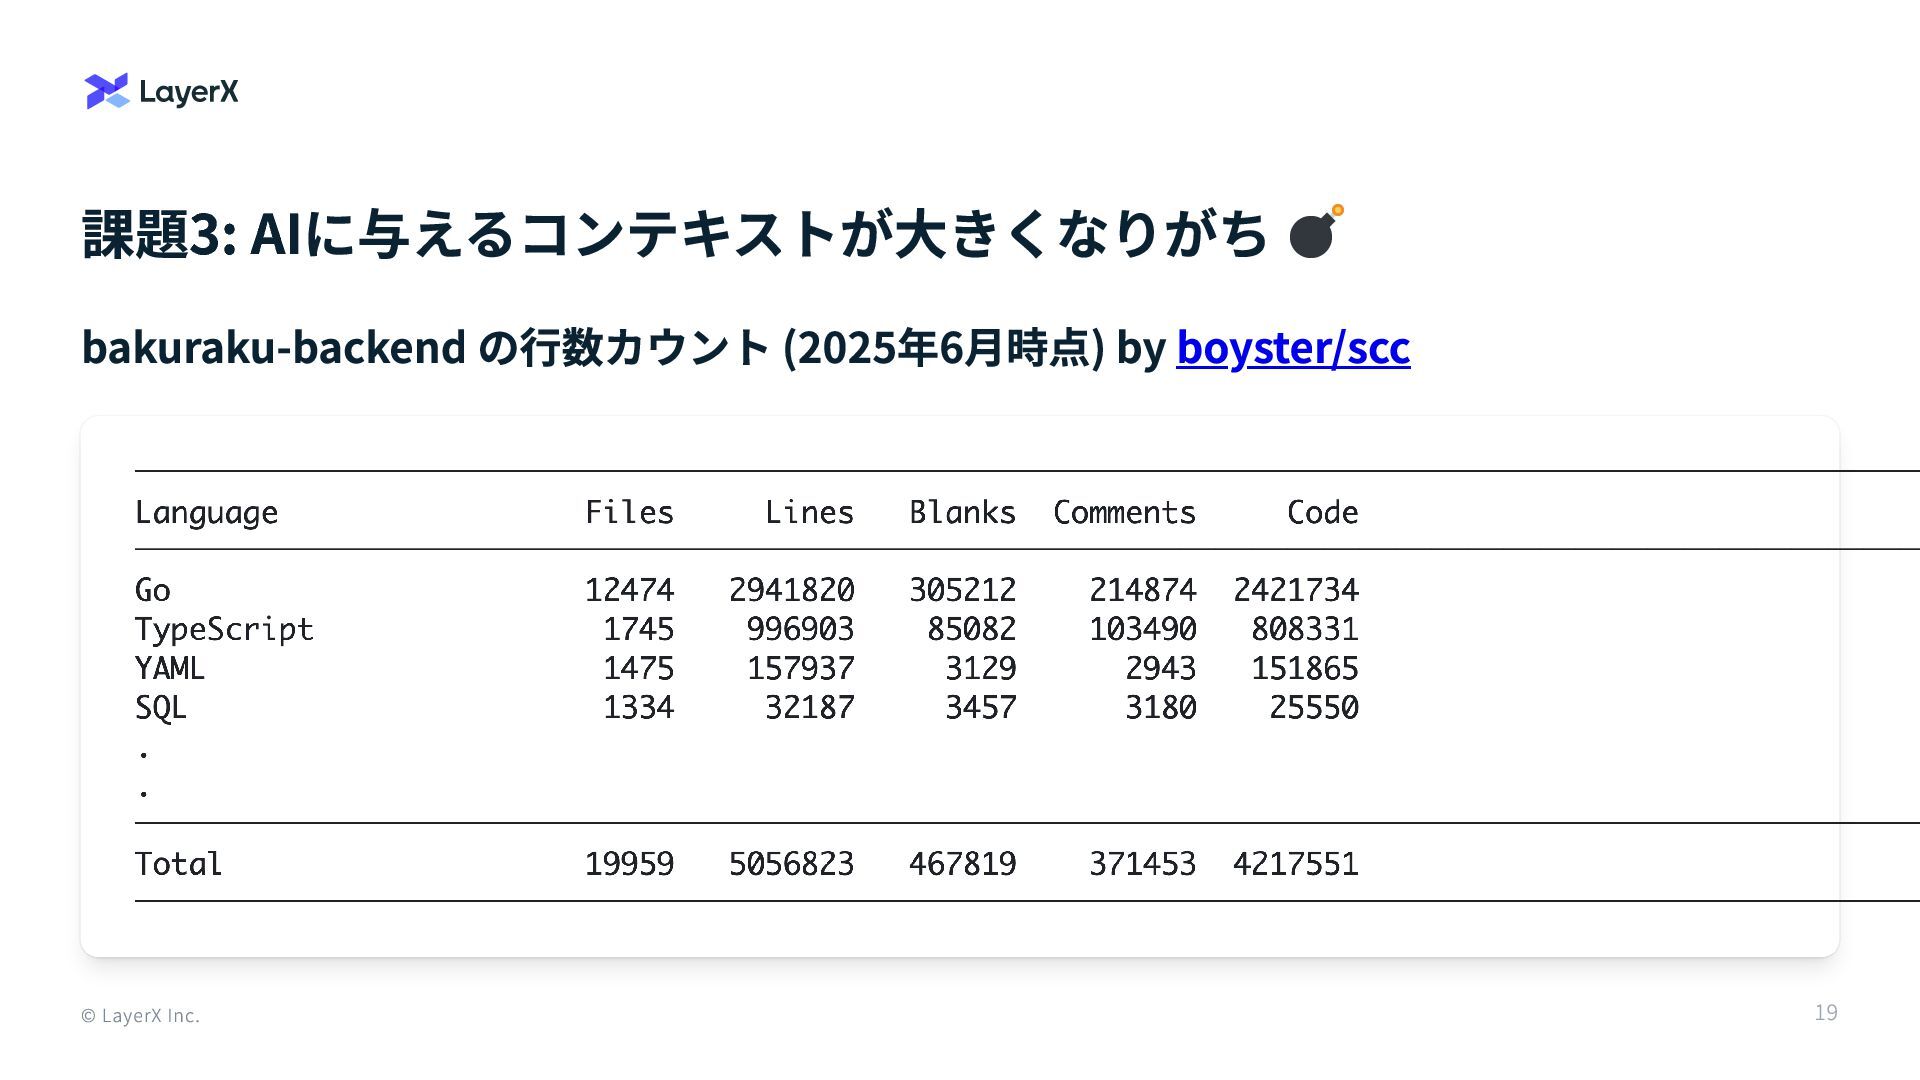The image size is (1920, 1080).
Task: Click the Lines column header
Action: 809,512
